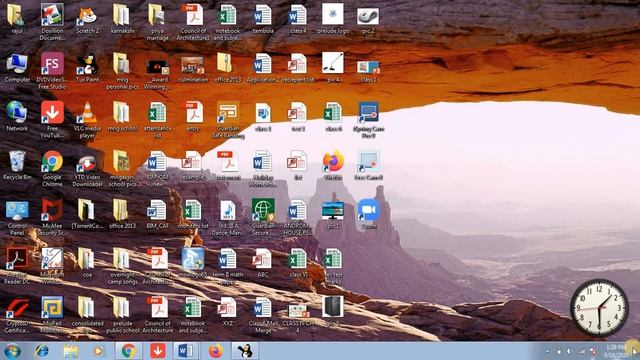The height and width of the screenshot is (360, 640).
Task: Select the Firefox desktop shortcut
Action: pos(333,165)
